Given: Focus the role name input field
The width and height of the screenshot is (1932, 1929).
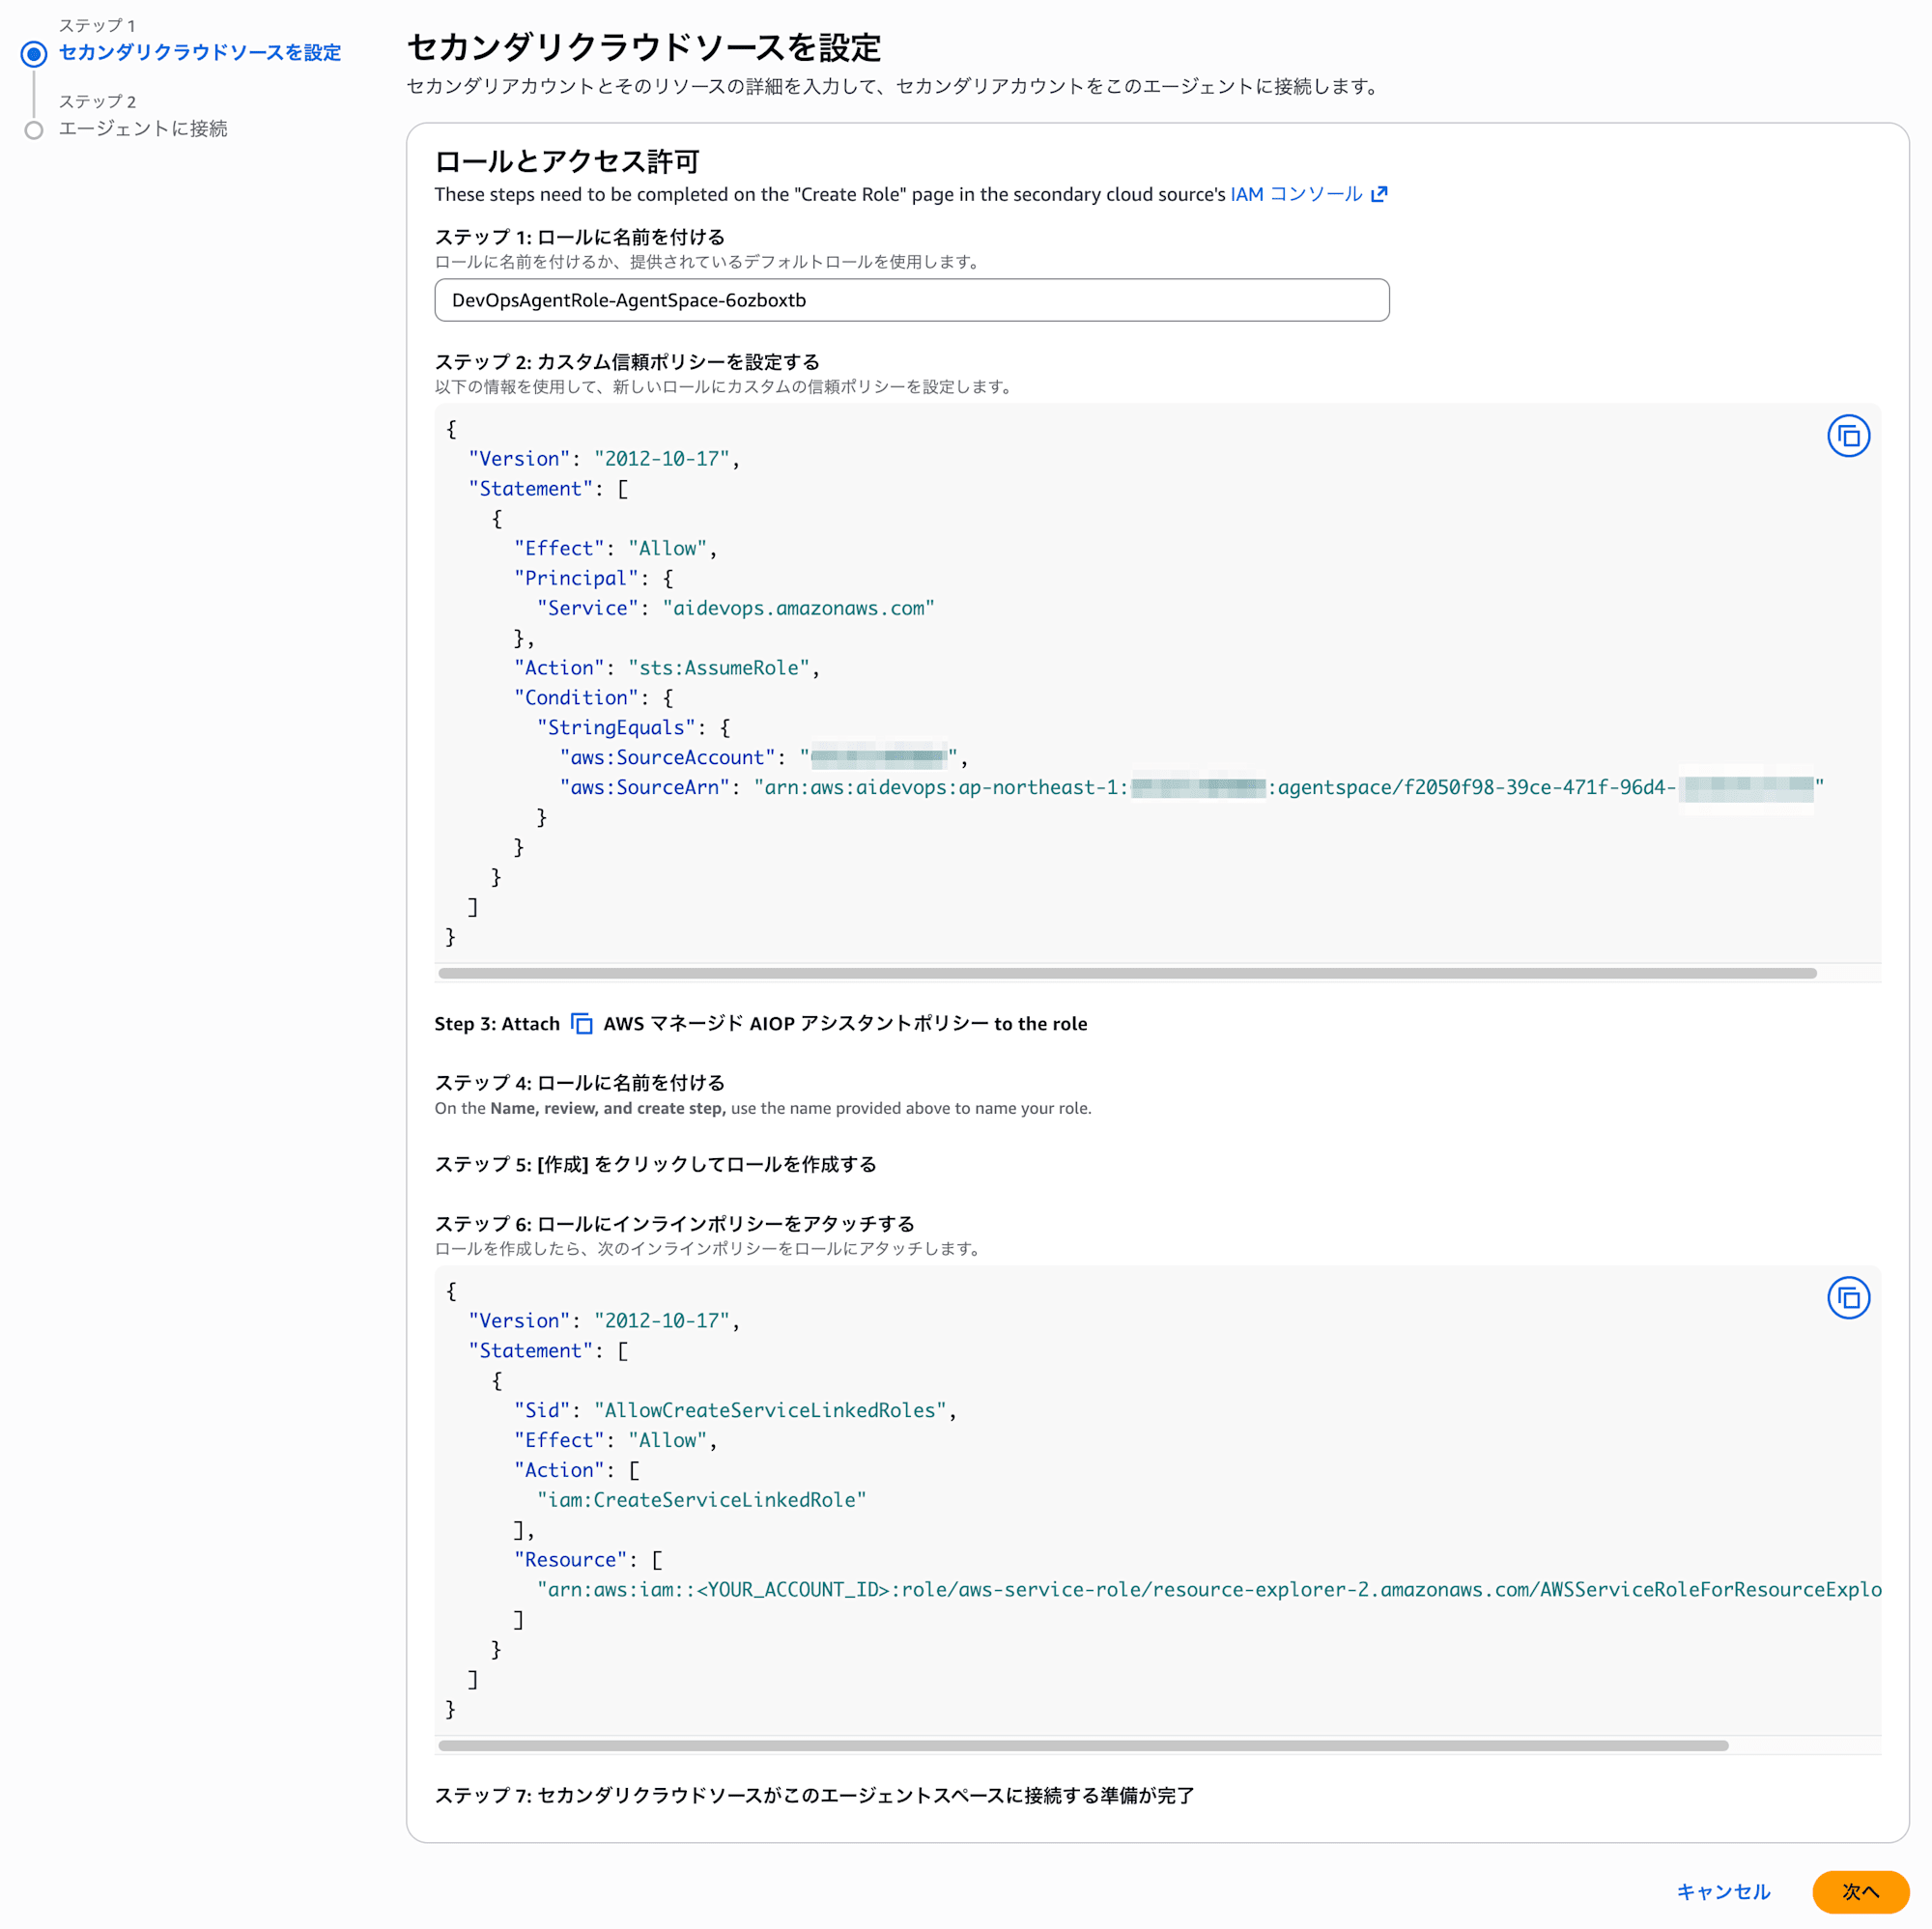Looking at the screenshot, I should [x=911, y=300].
